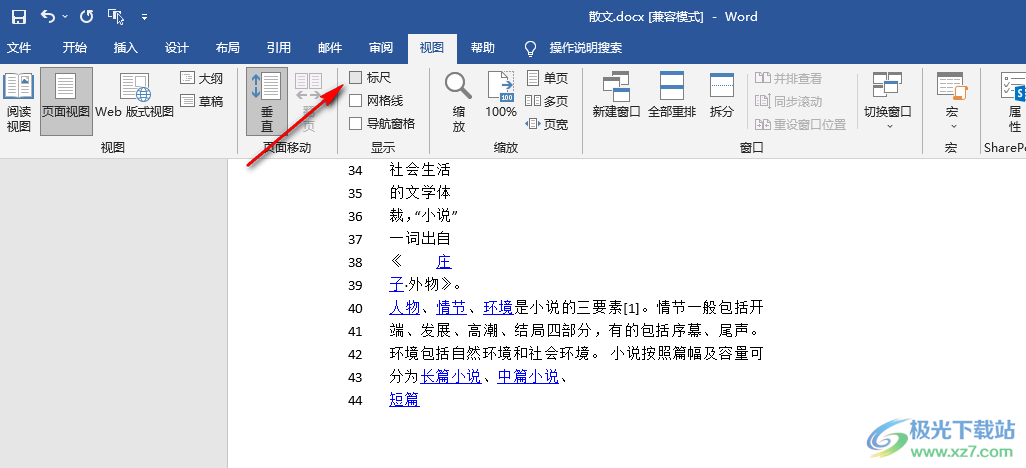
Task: Click the 操作说明搜索 search box
Action: point(586,48)
